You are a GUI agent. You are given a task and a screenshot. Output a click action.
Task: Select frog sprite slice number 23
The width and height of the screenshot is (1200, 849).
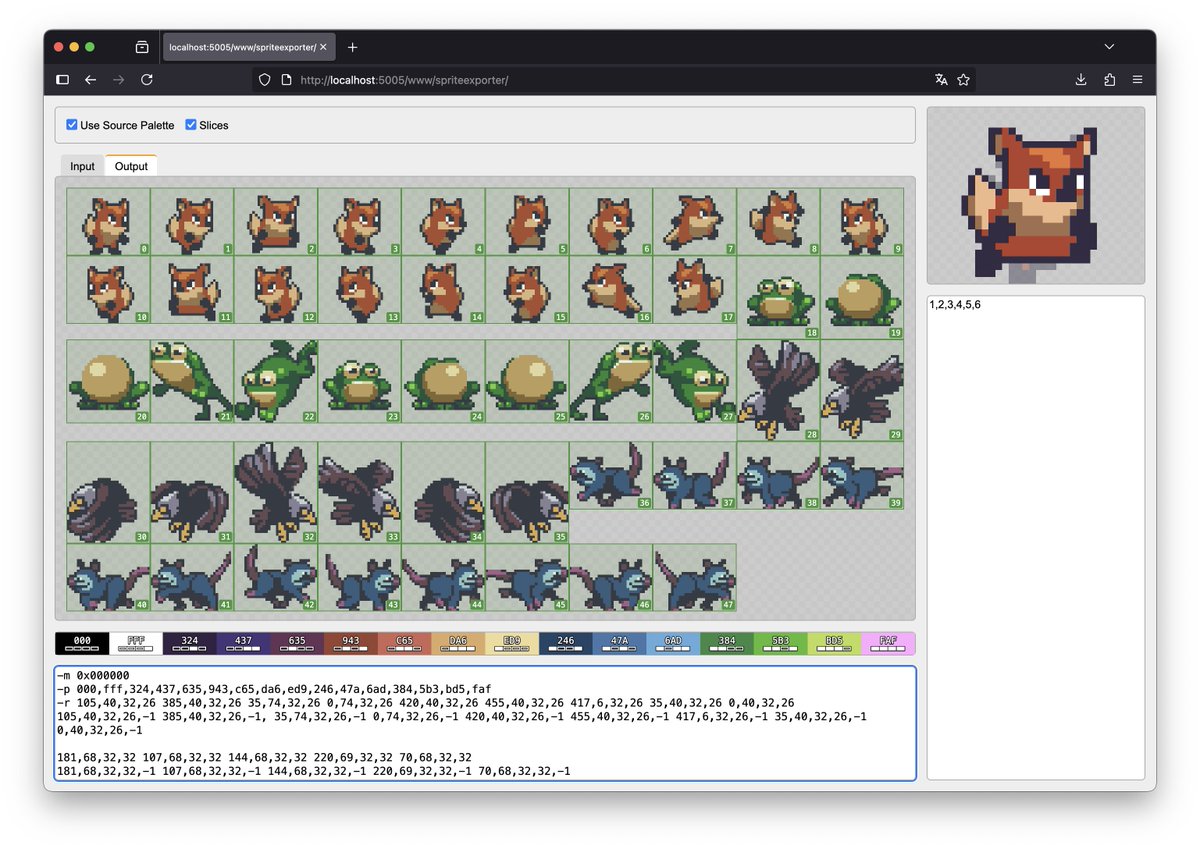pos(360,381)
